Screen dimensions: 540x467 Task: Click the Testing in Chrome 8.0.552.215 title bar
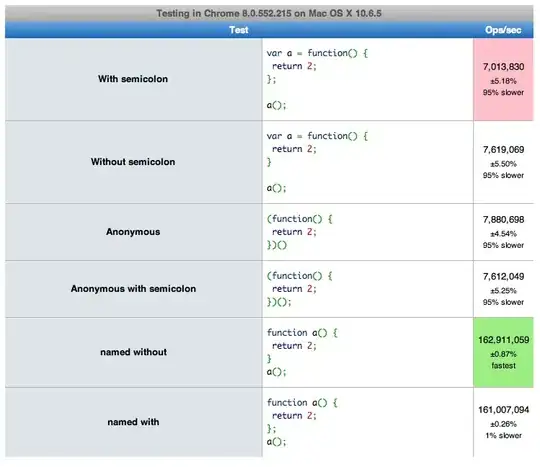point(269,13)
